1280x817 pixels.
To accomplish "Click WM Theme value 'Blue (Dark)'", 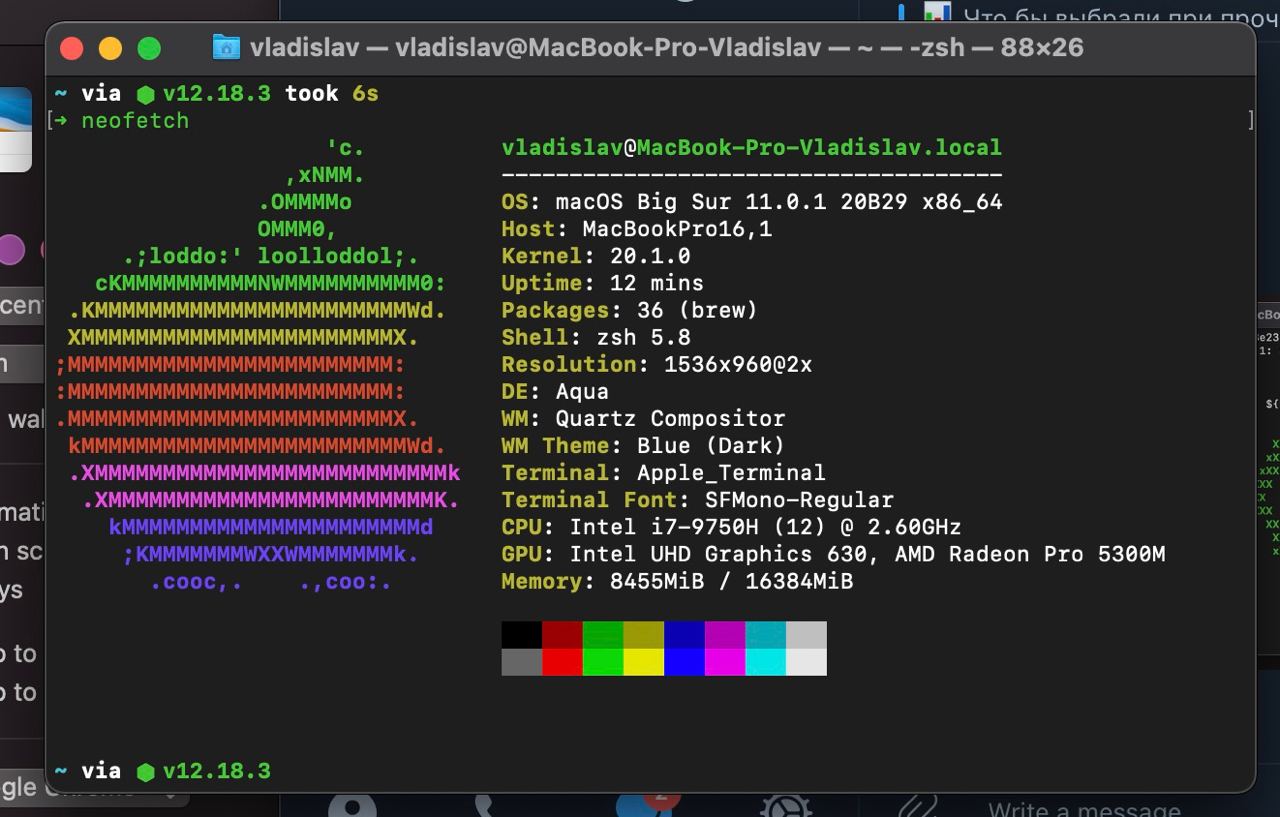I will point(710,445).
